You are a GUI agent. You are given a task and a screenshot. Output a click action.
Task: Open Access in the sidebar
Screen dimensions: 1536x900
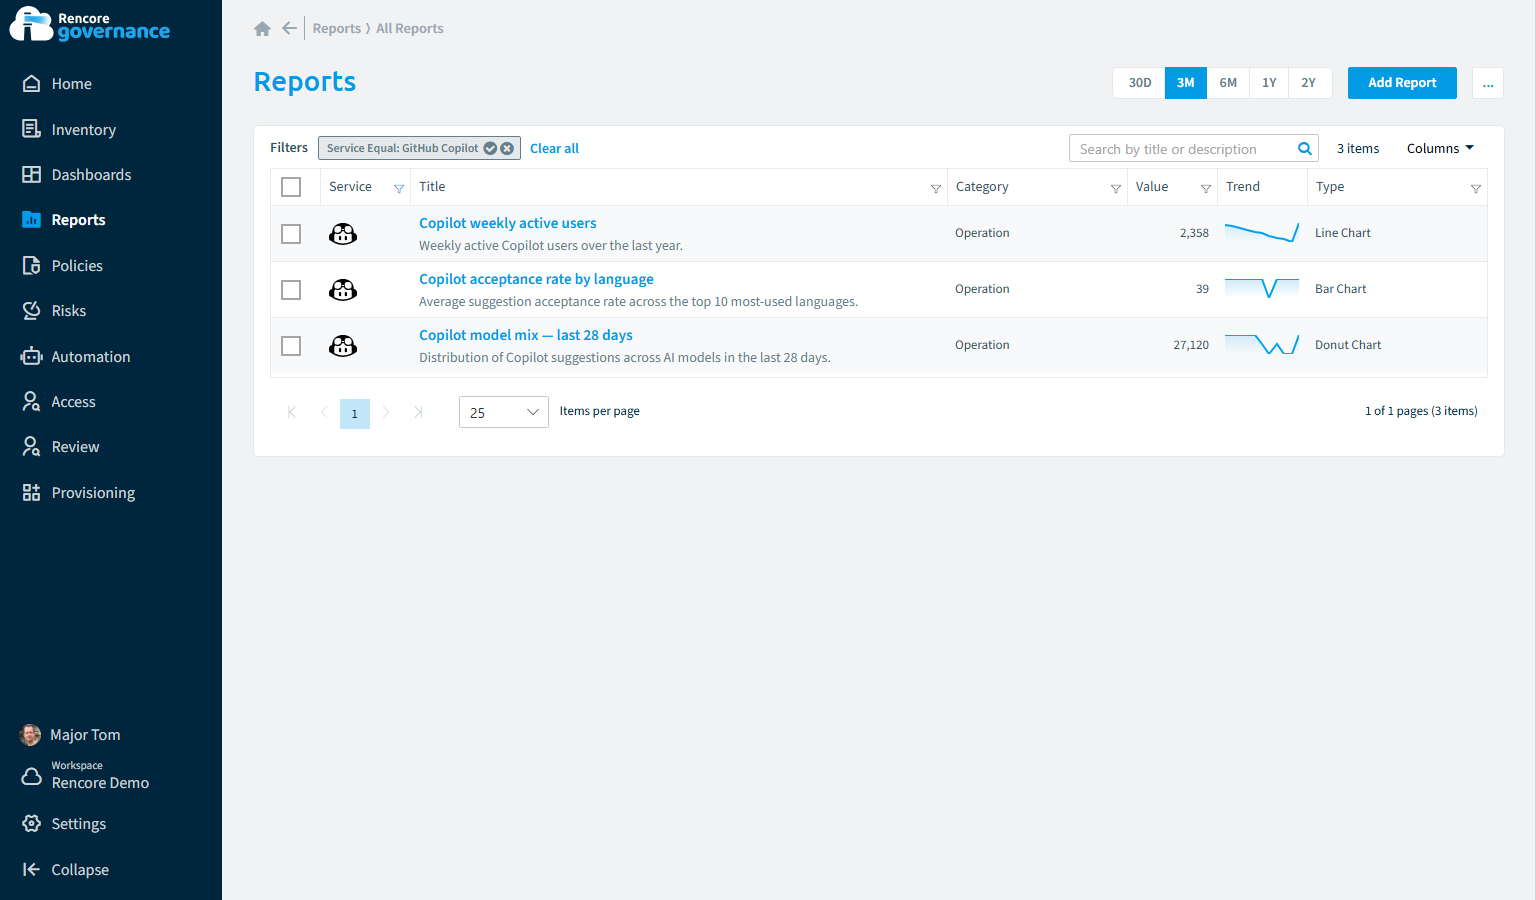pos(73,402)
